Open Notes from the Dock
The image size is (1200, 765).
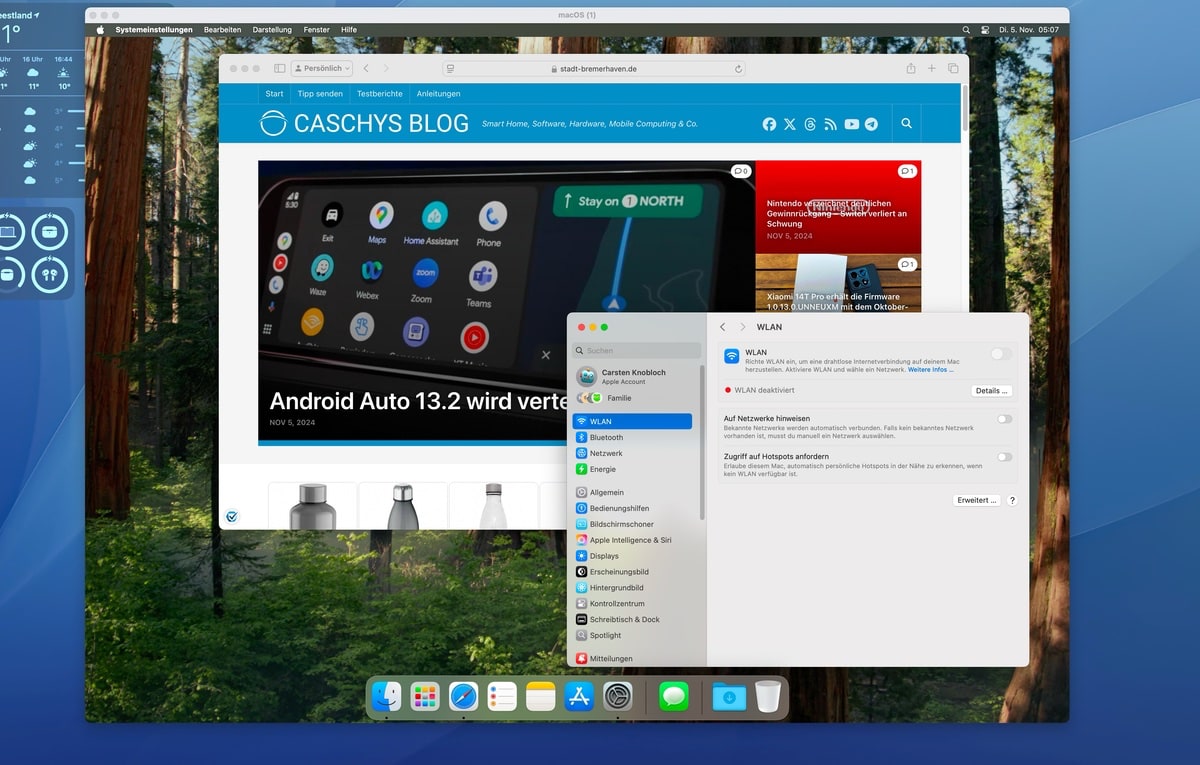[x=540, y=697]
